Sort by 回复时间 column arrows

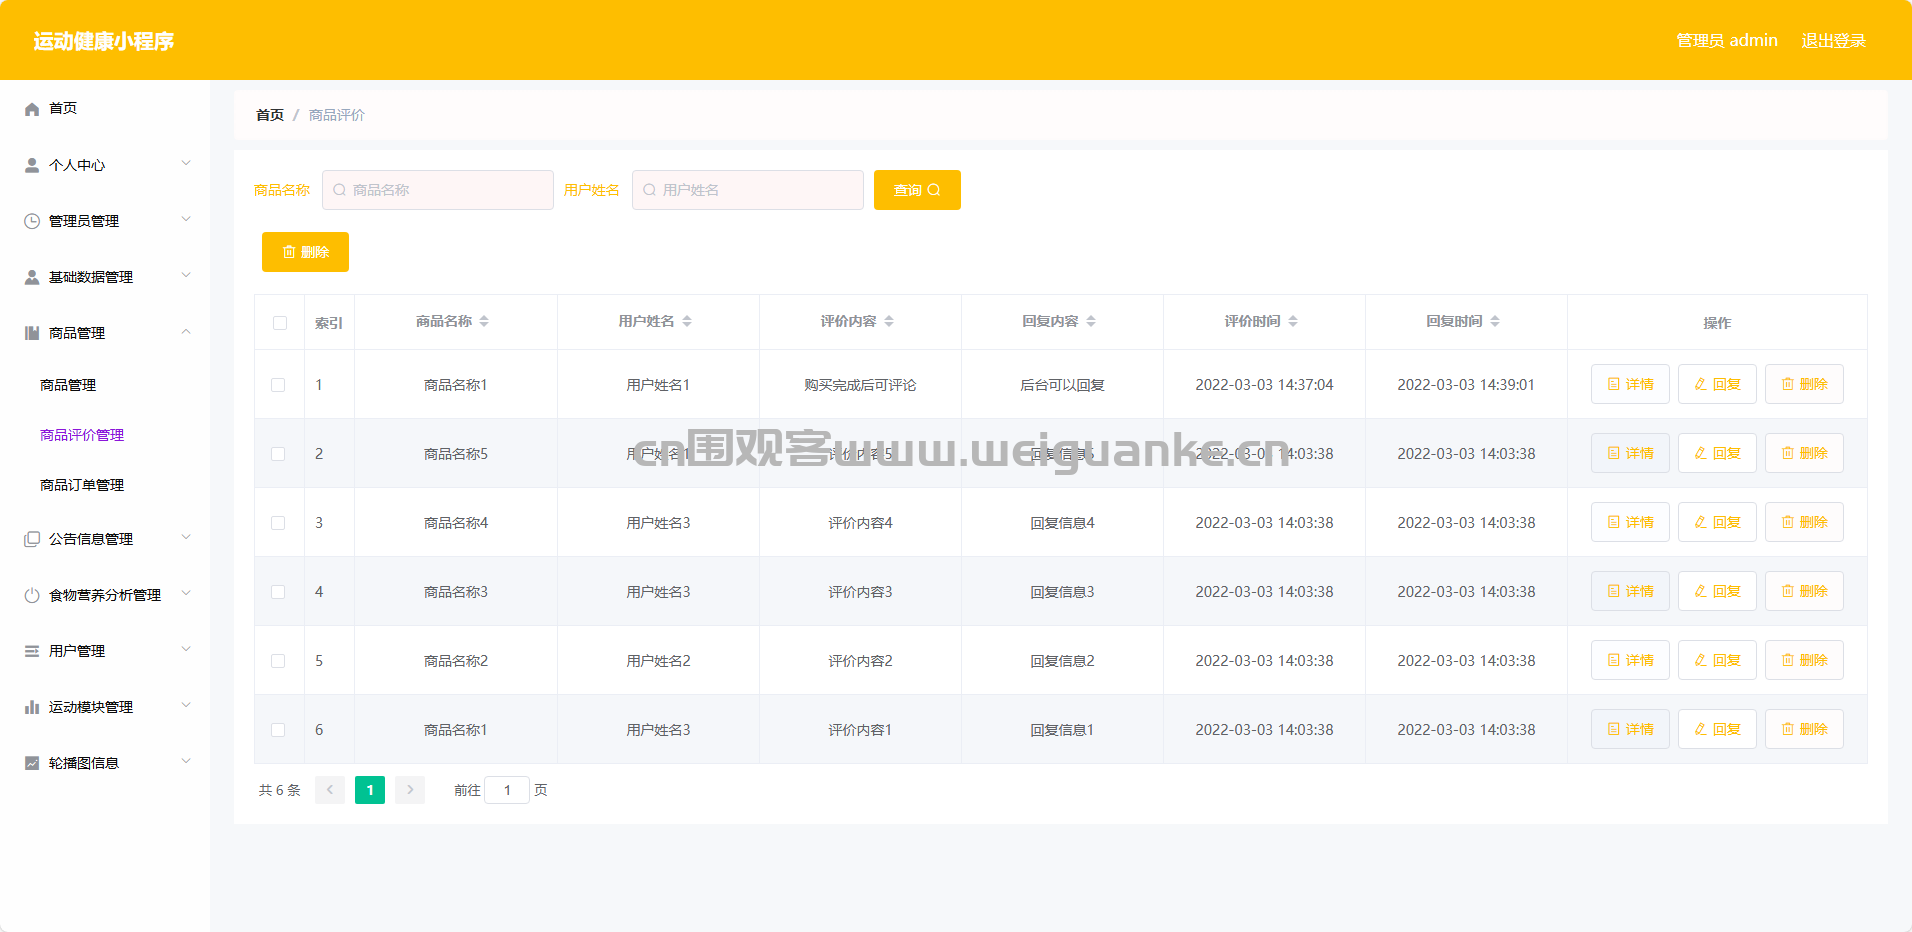1495,321
